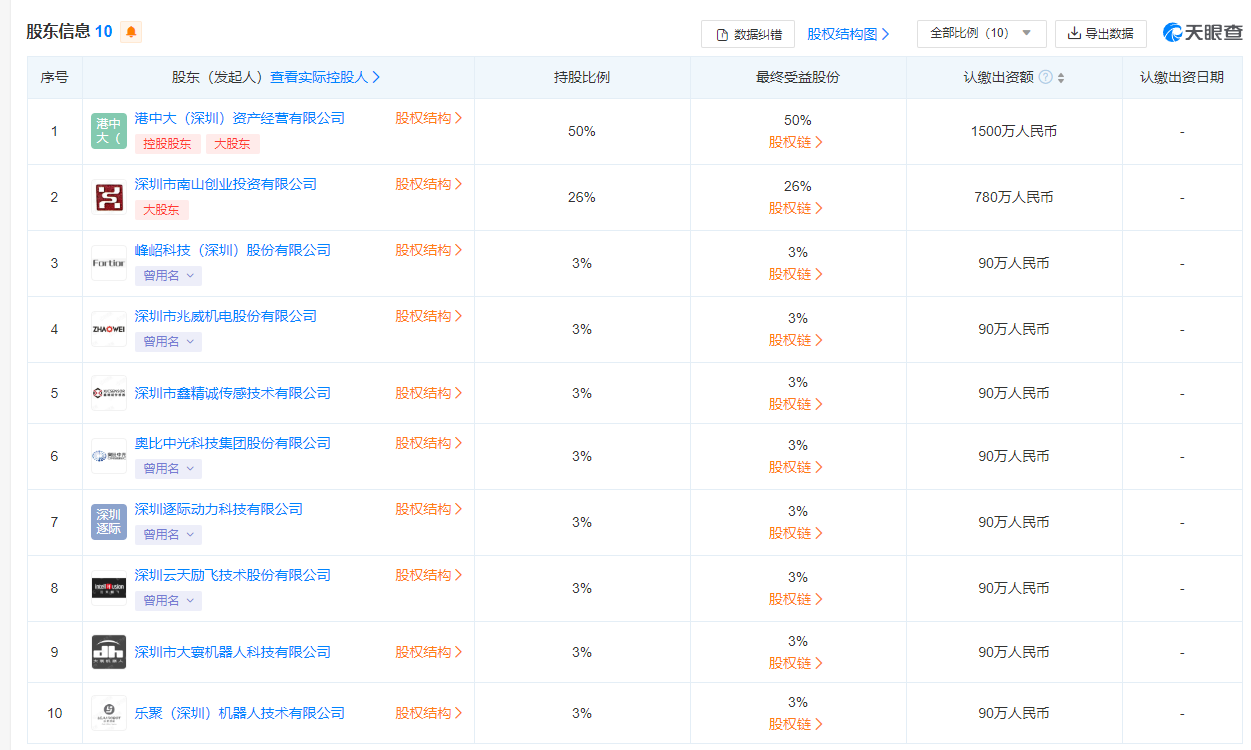Expand 曾用名 for 奥比中光
Viewport: 1251px width, 750px height.
coord(168,469)
